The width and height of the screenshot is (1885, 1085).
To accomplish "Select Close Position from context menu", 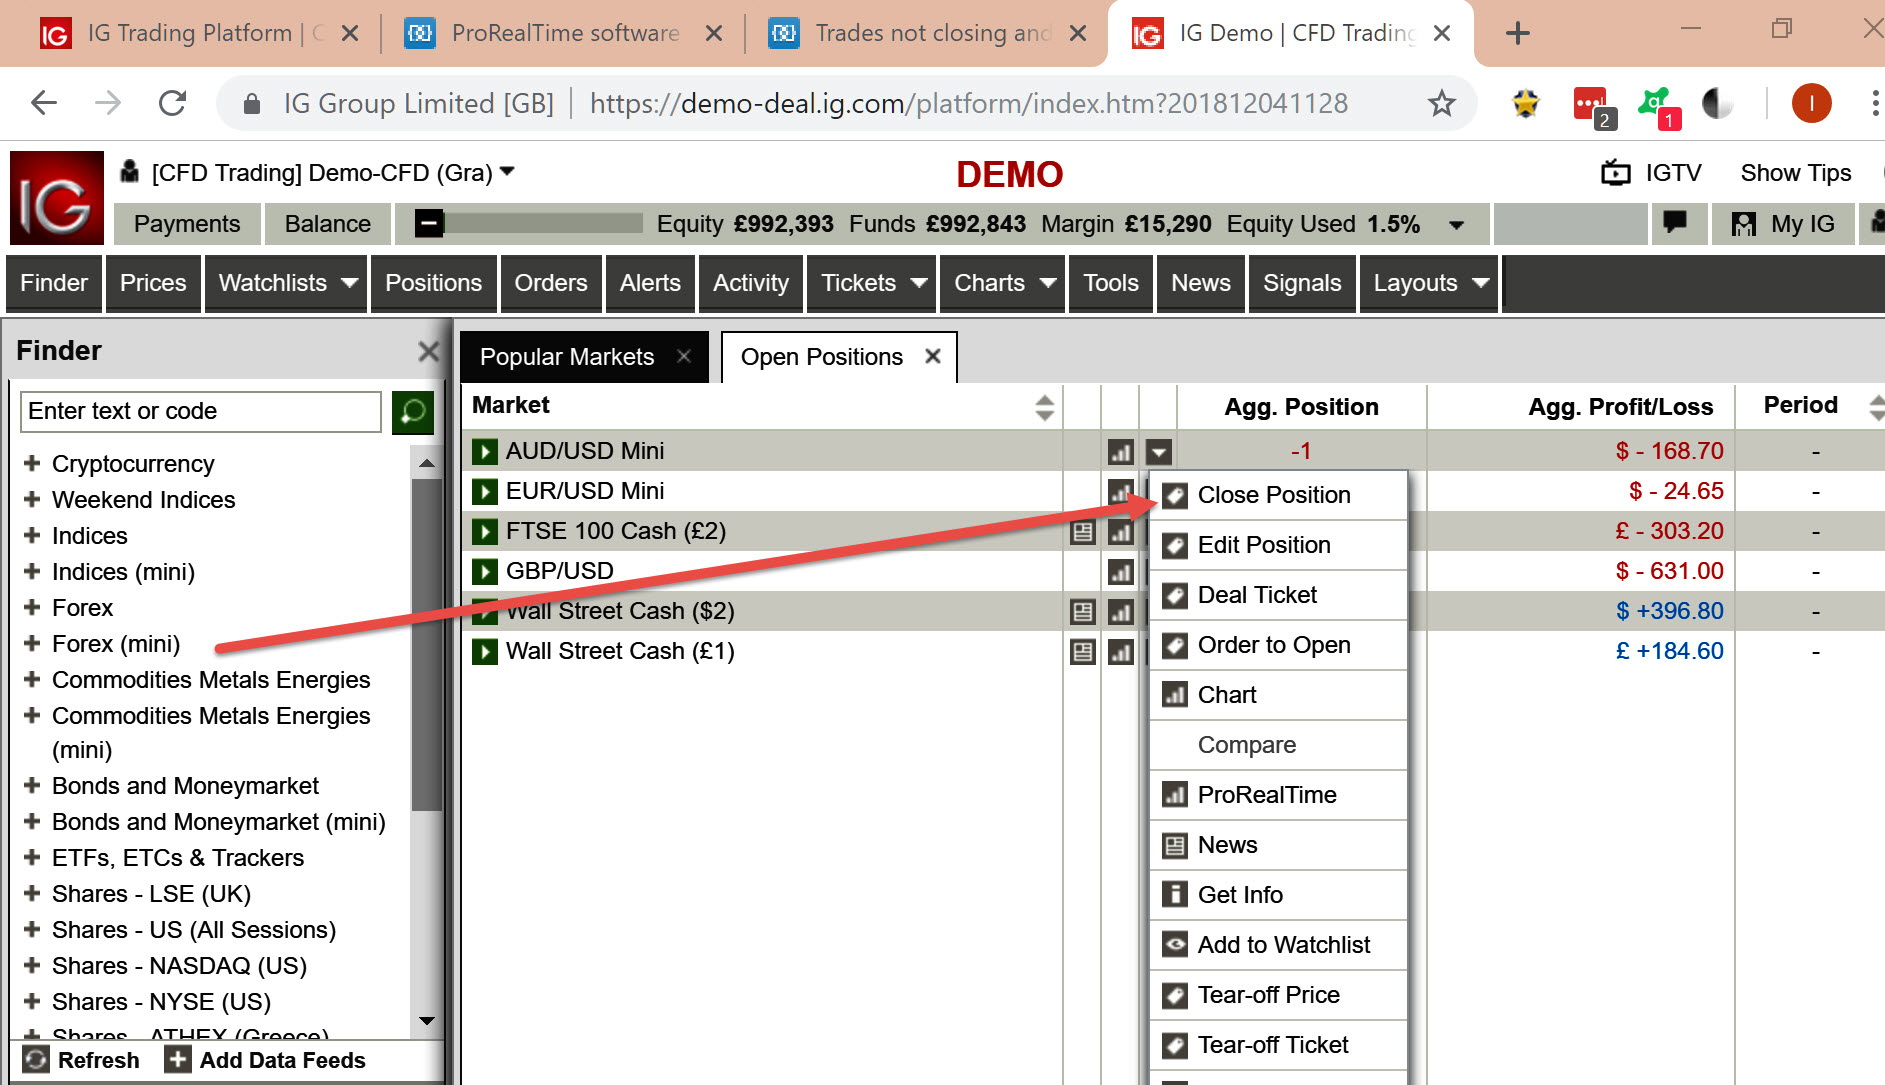I will point(1279,495).
